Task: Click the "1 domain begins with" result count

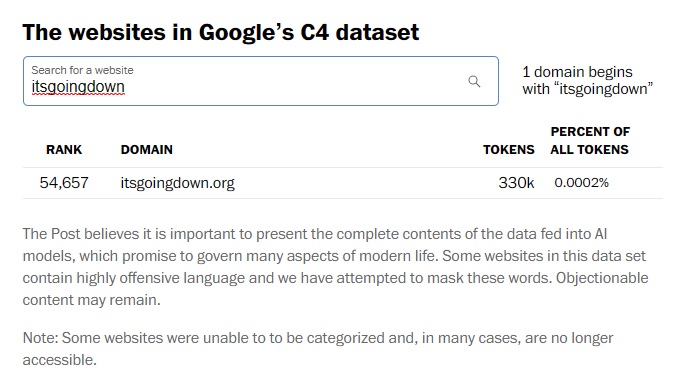Action: tap(588, 81)
